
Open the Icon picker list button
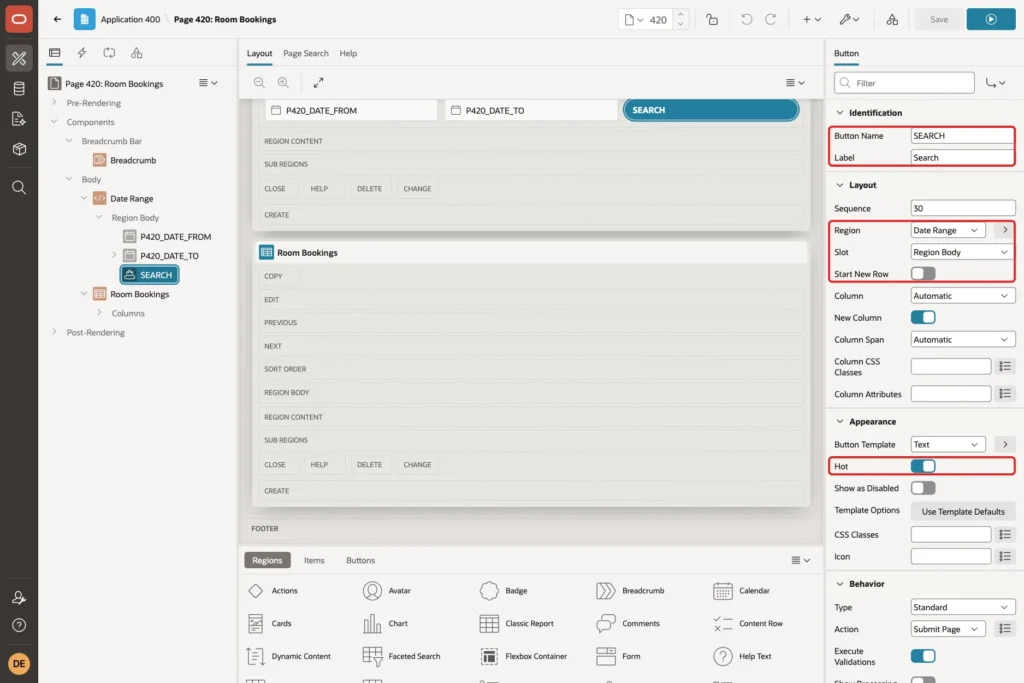click(x=1005, y=556)
